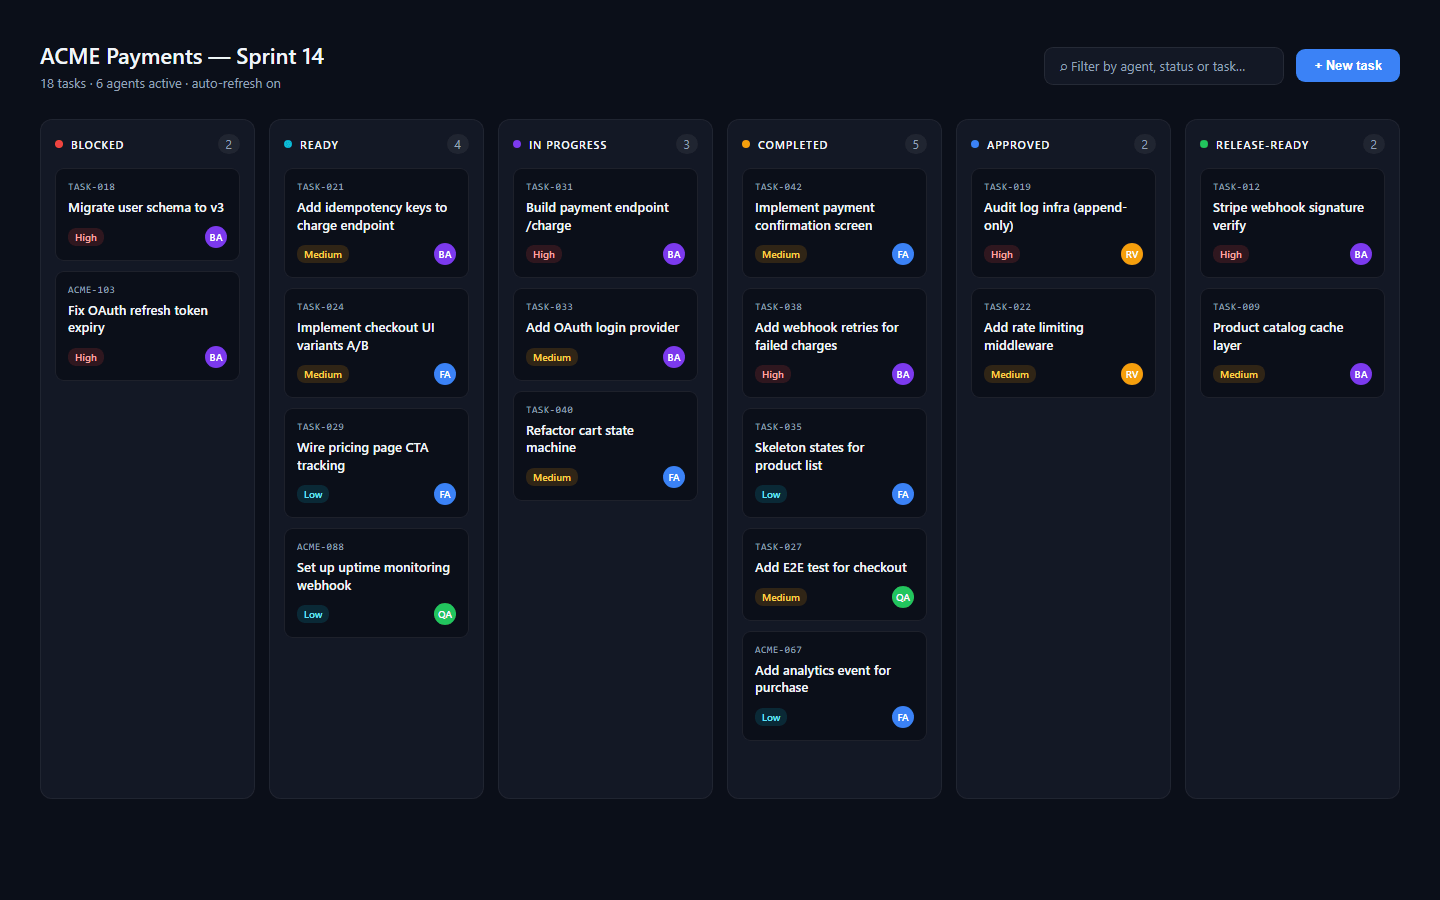Click the BA avatar on TASK-021 card
1440x900 pixels.
point(445,254)
